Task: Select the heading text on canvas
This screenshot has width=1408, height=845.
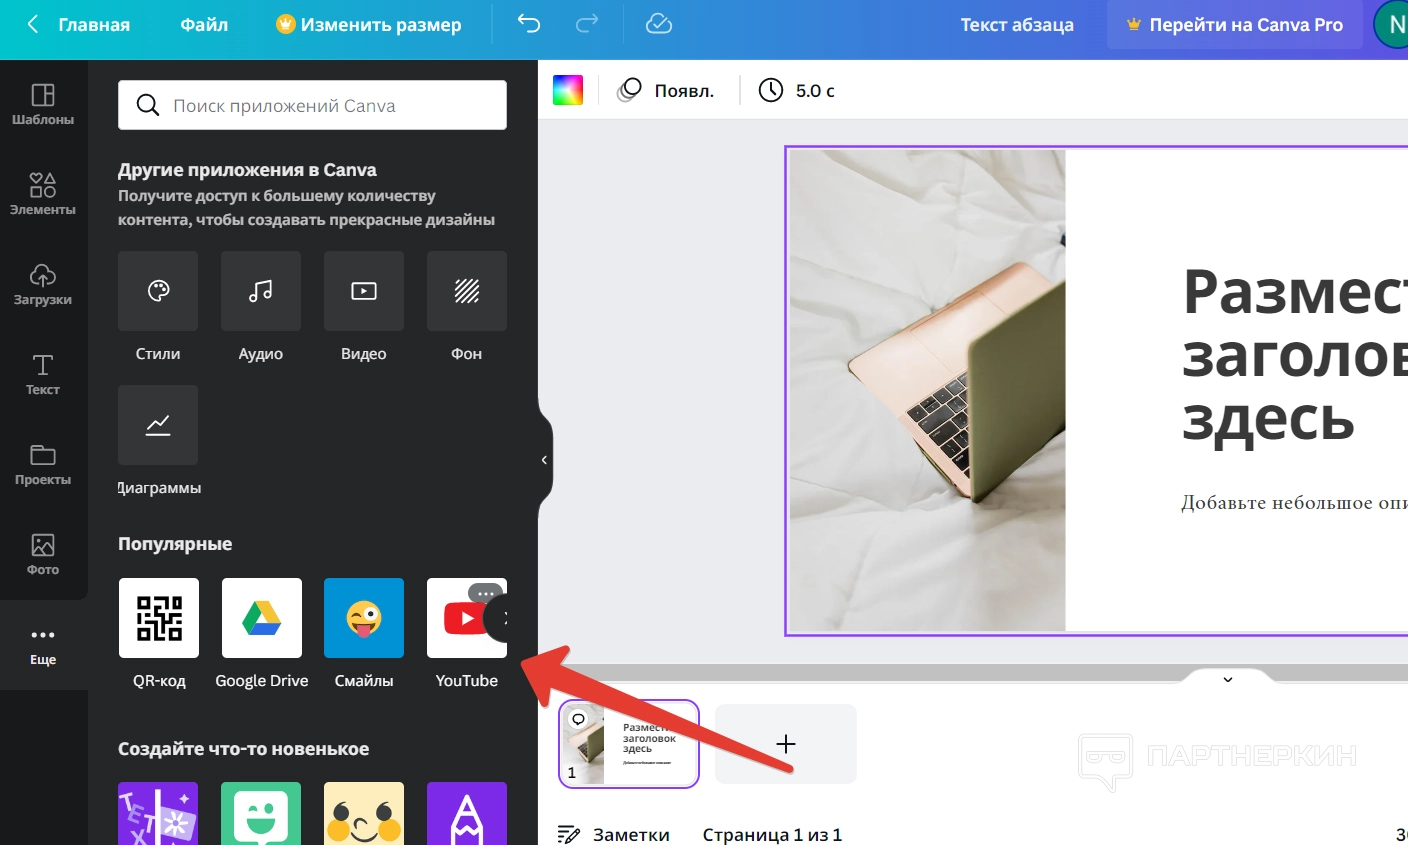Action: pyautogui.click(x=1295, y=355)
